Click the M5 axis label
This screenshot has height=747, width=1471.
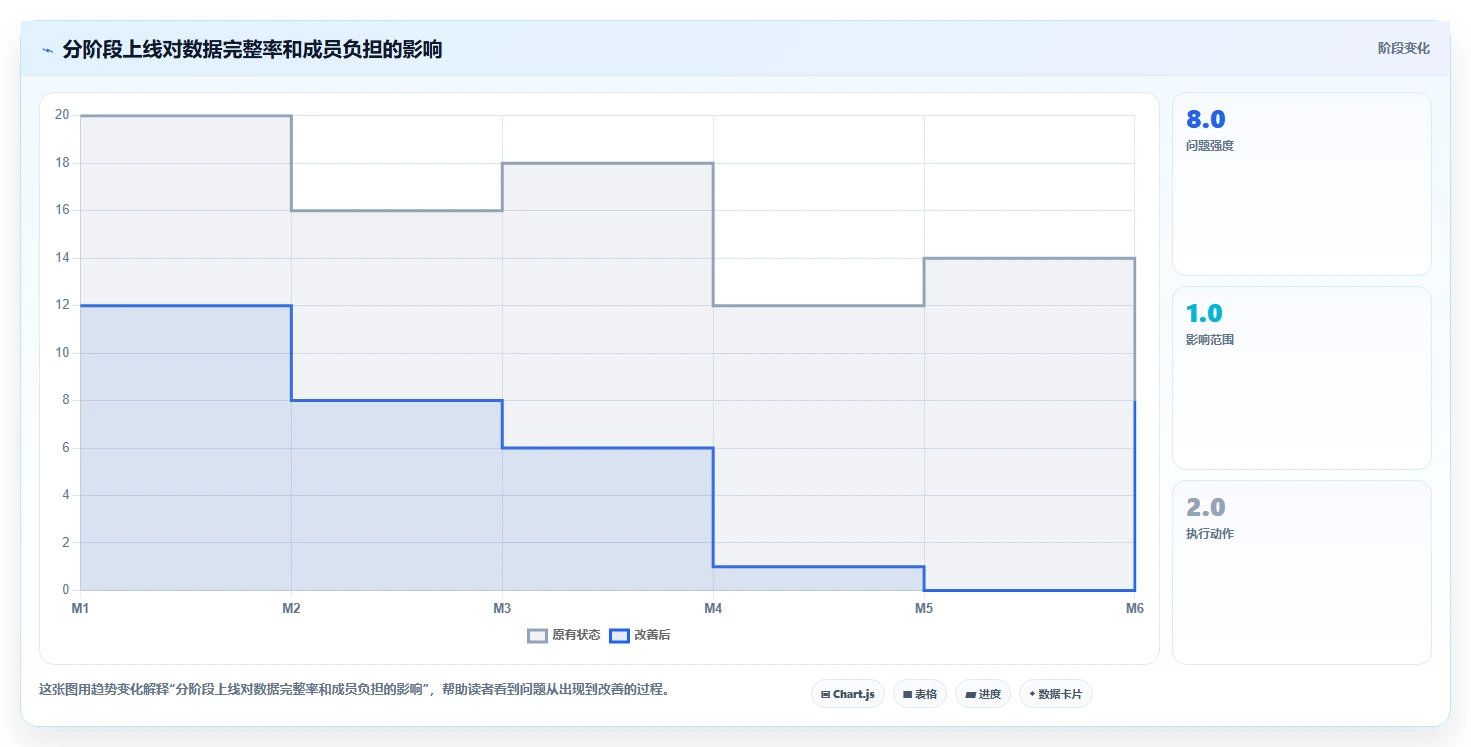[x=924, y=608]
